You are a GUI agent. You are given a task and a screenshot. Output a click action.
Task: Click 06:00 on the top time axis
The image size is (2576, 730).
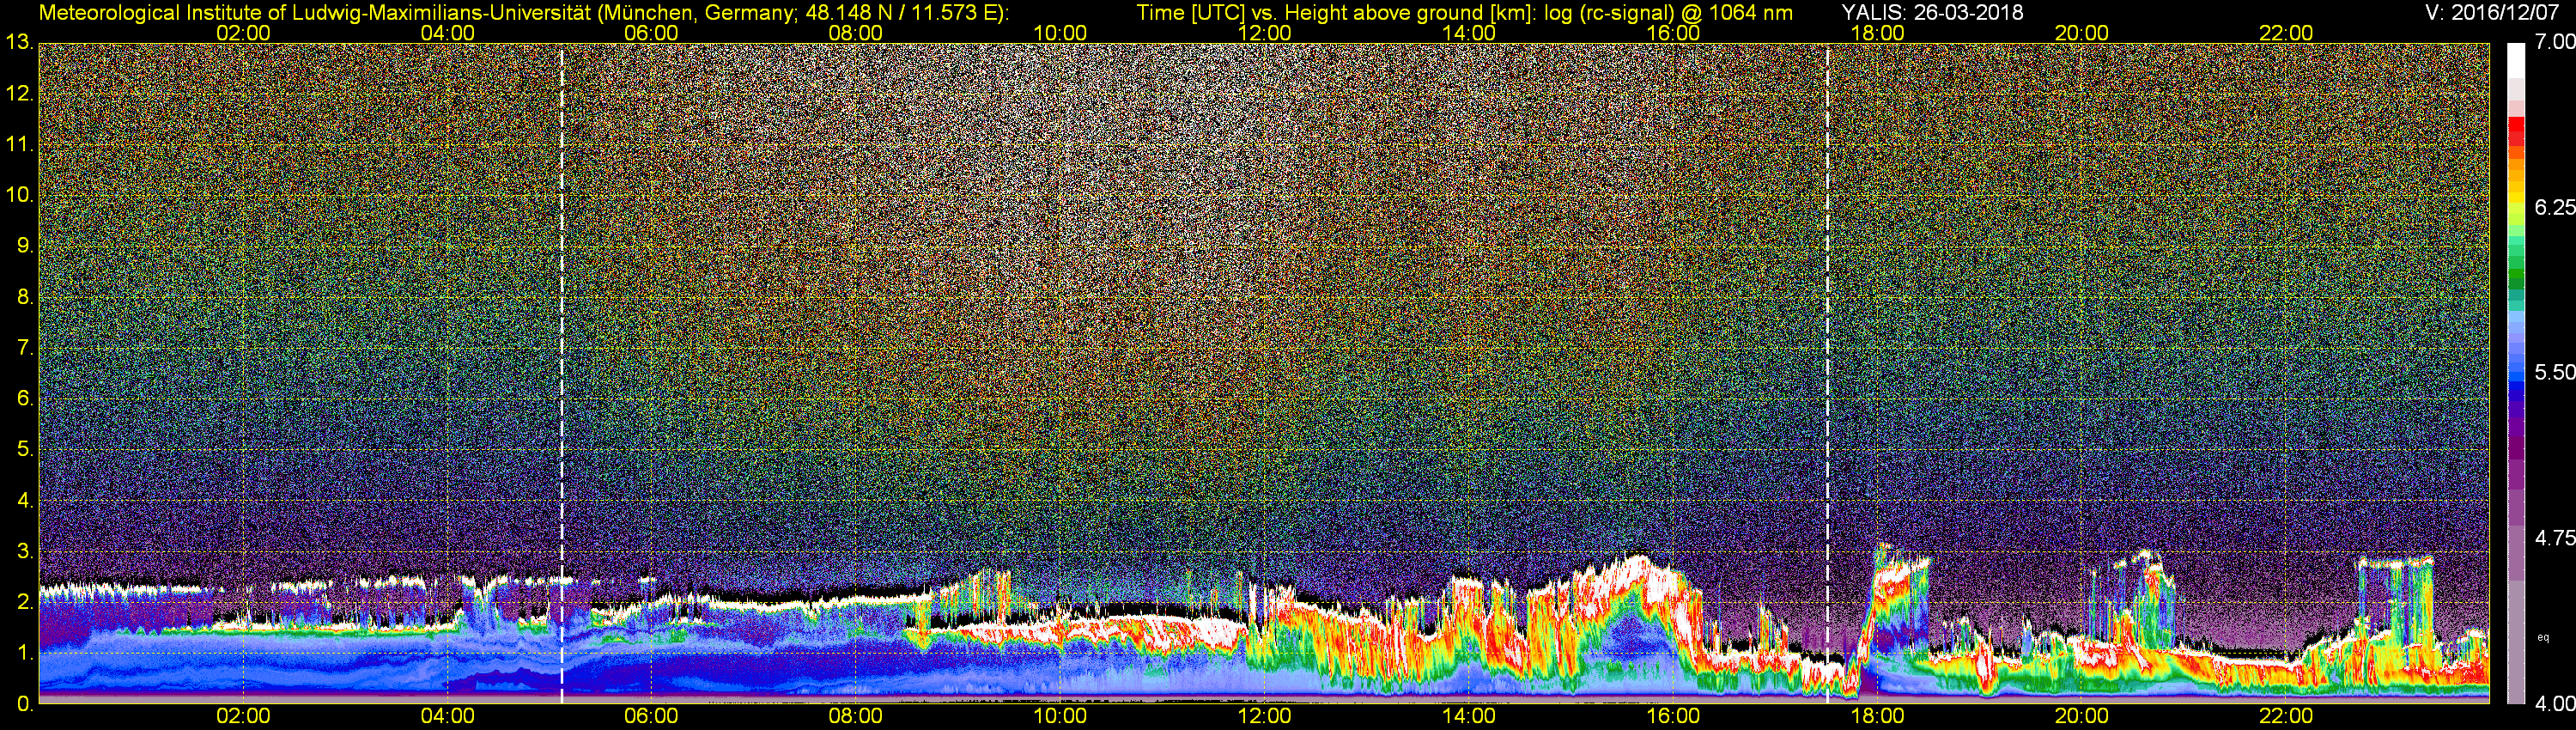[x=651, y=32]
